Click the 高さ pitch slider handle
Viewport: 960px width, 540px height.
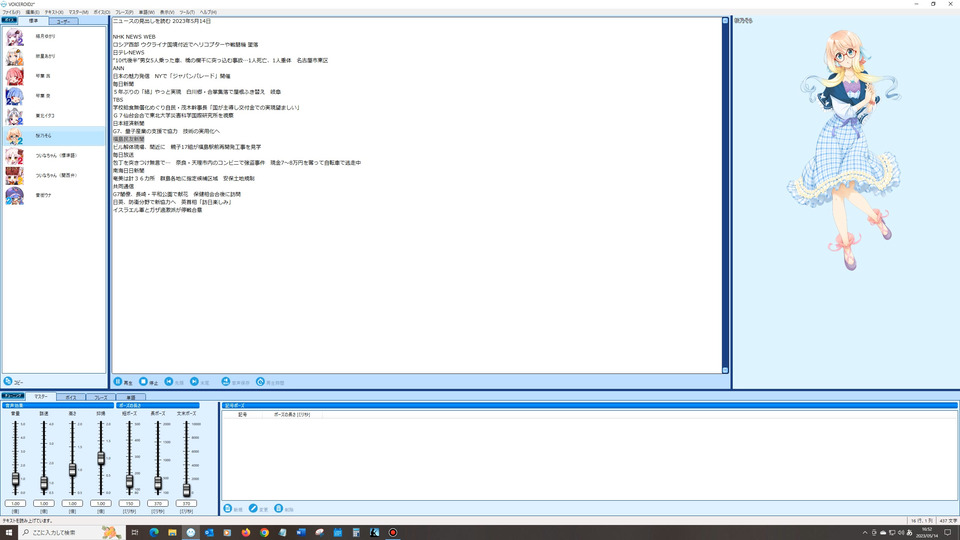pyautogui.click(x=72, y=470)
